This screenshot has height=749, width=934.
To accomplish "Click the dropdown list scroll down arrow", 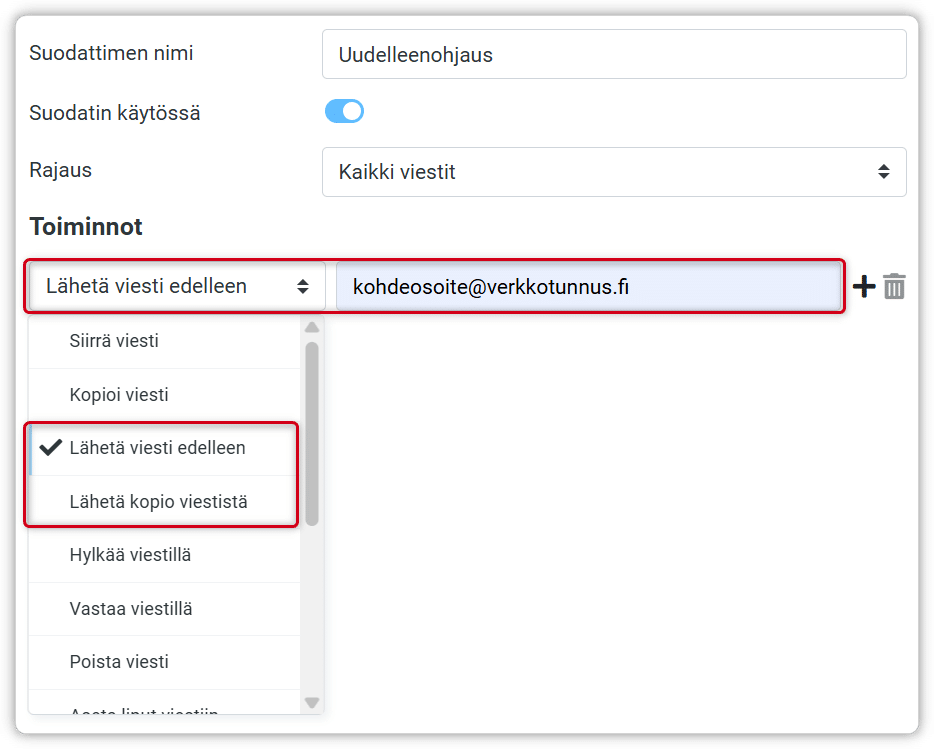I will [311, 703].
